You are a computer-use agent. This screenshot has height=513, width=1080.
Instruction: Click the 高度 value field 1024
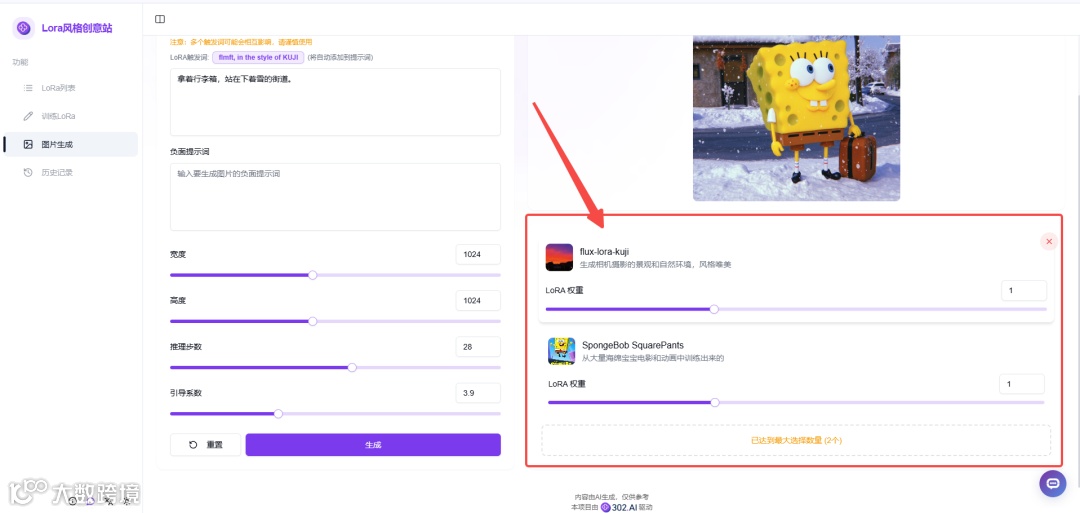(x=478, y=301)
